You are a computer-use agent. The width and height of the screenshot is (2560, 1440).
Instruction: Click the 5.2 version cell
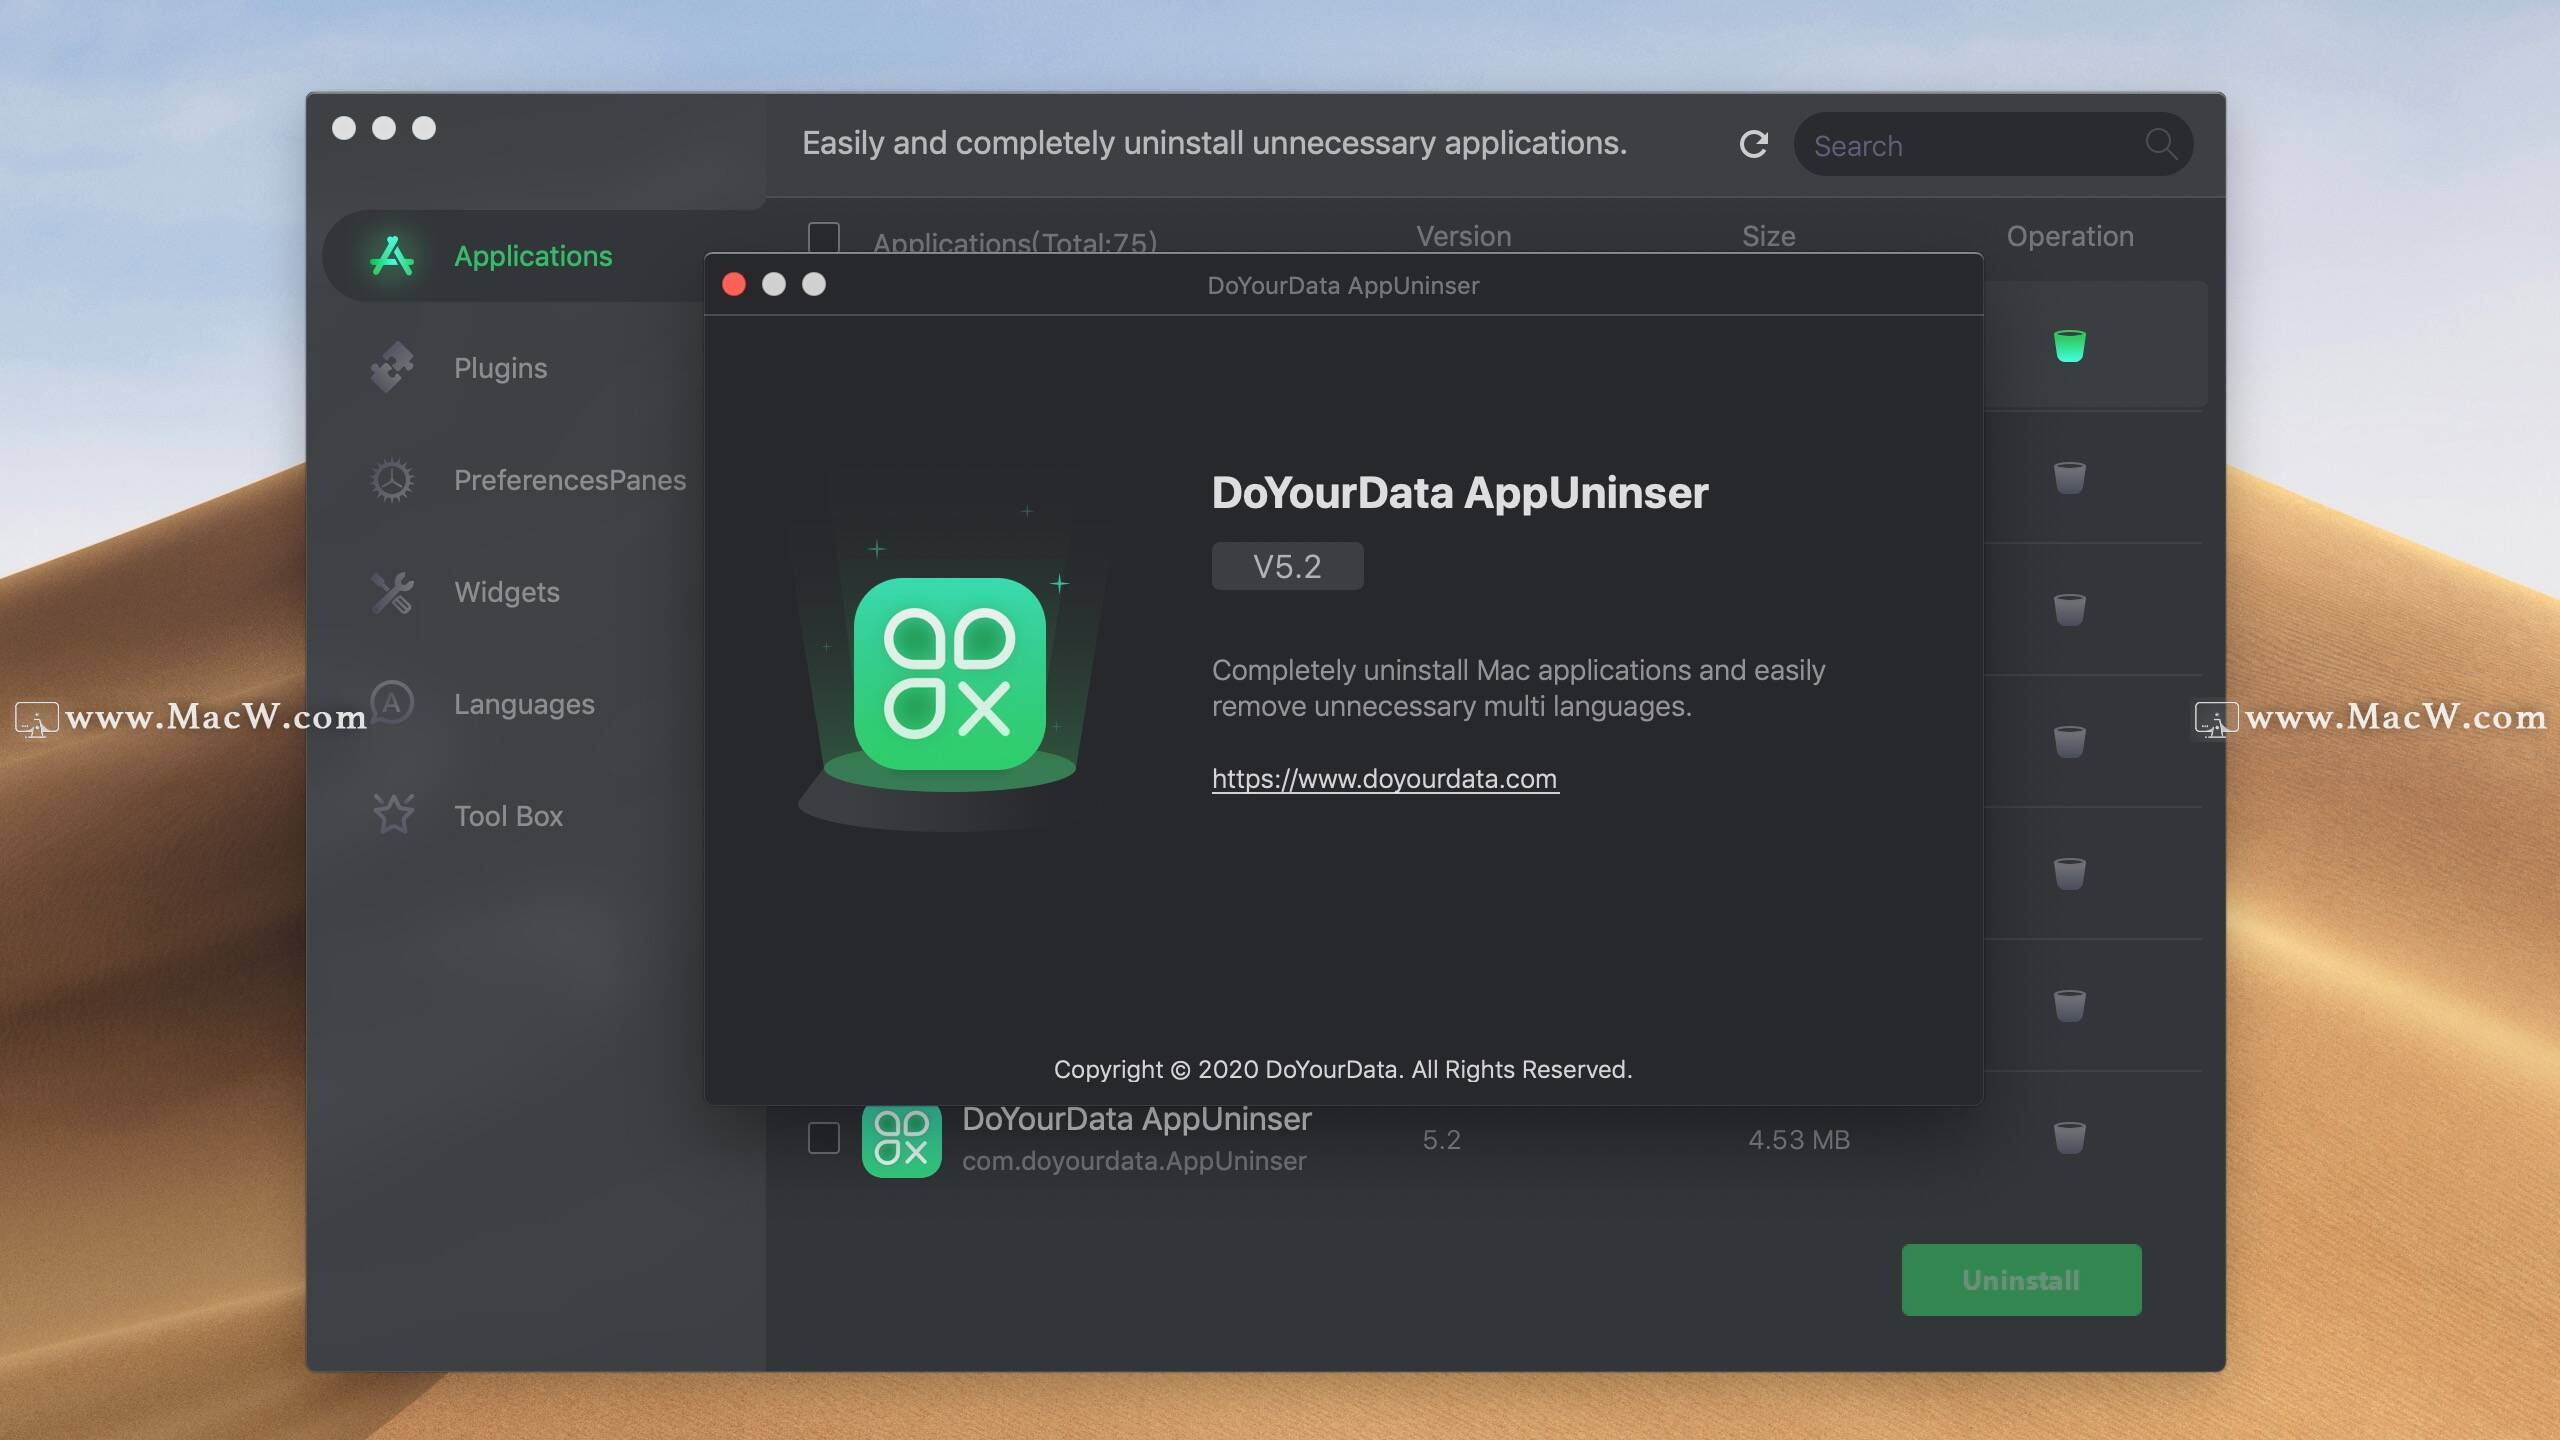tap(1441, 1140)
